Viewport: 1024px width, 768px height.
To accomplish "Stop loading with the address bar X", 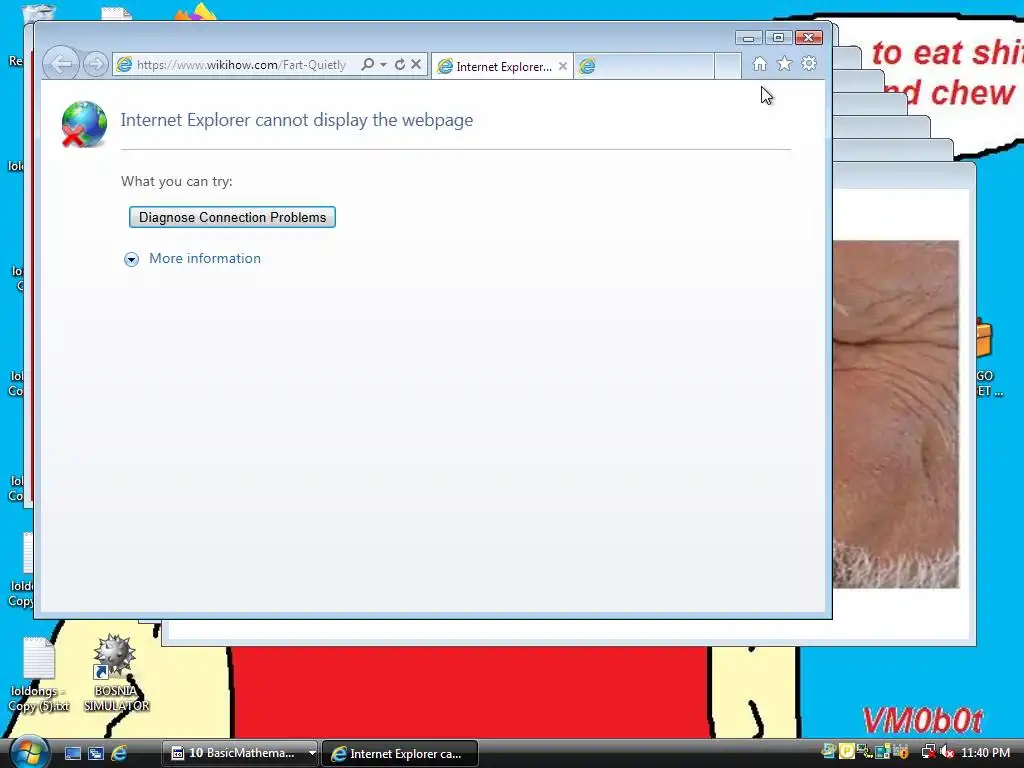I will 416,64.
